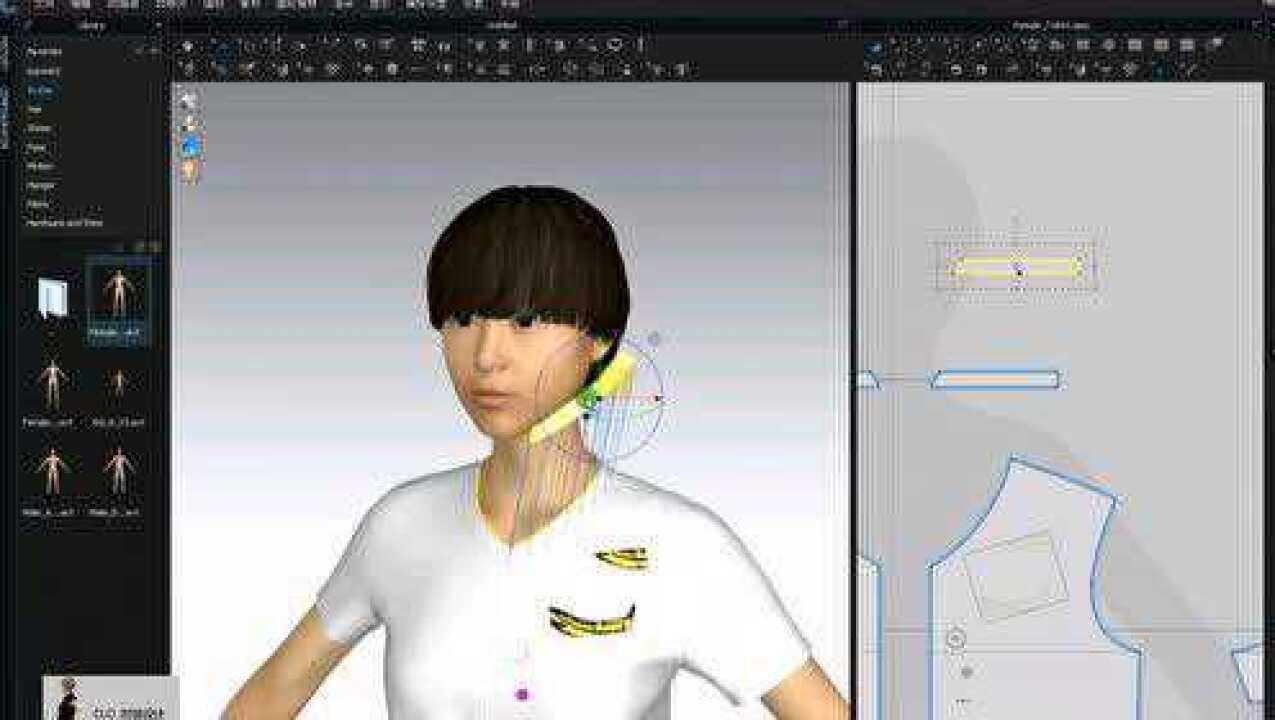Click the blue avatar display icon on the viewport edge
This screenshot has height=720, width=1275.
point(188,143)
